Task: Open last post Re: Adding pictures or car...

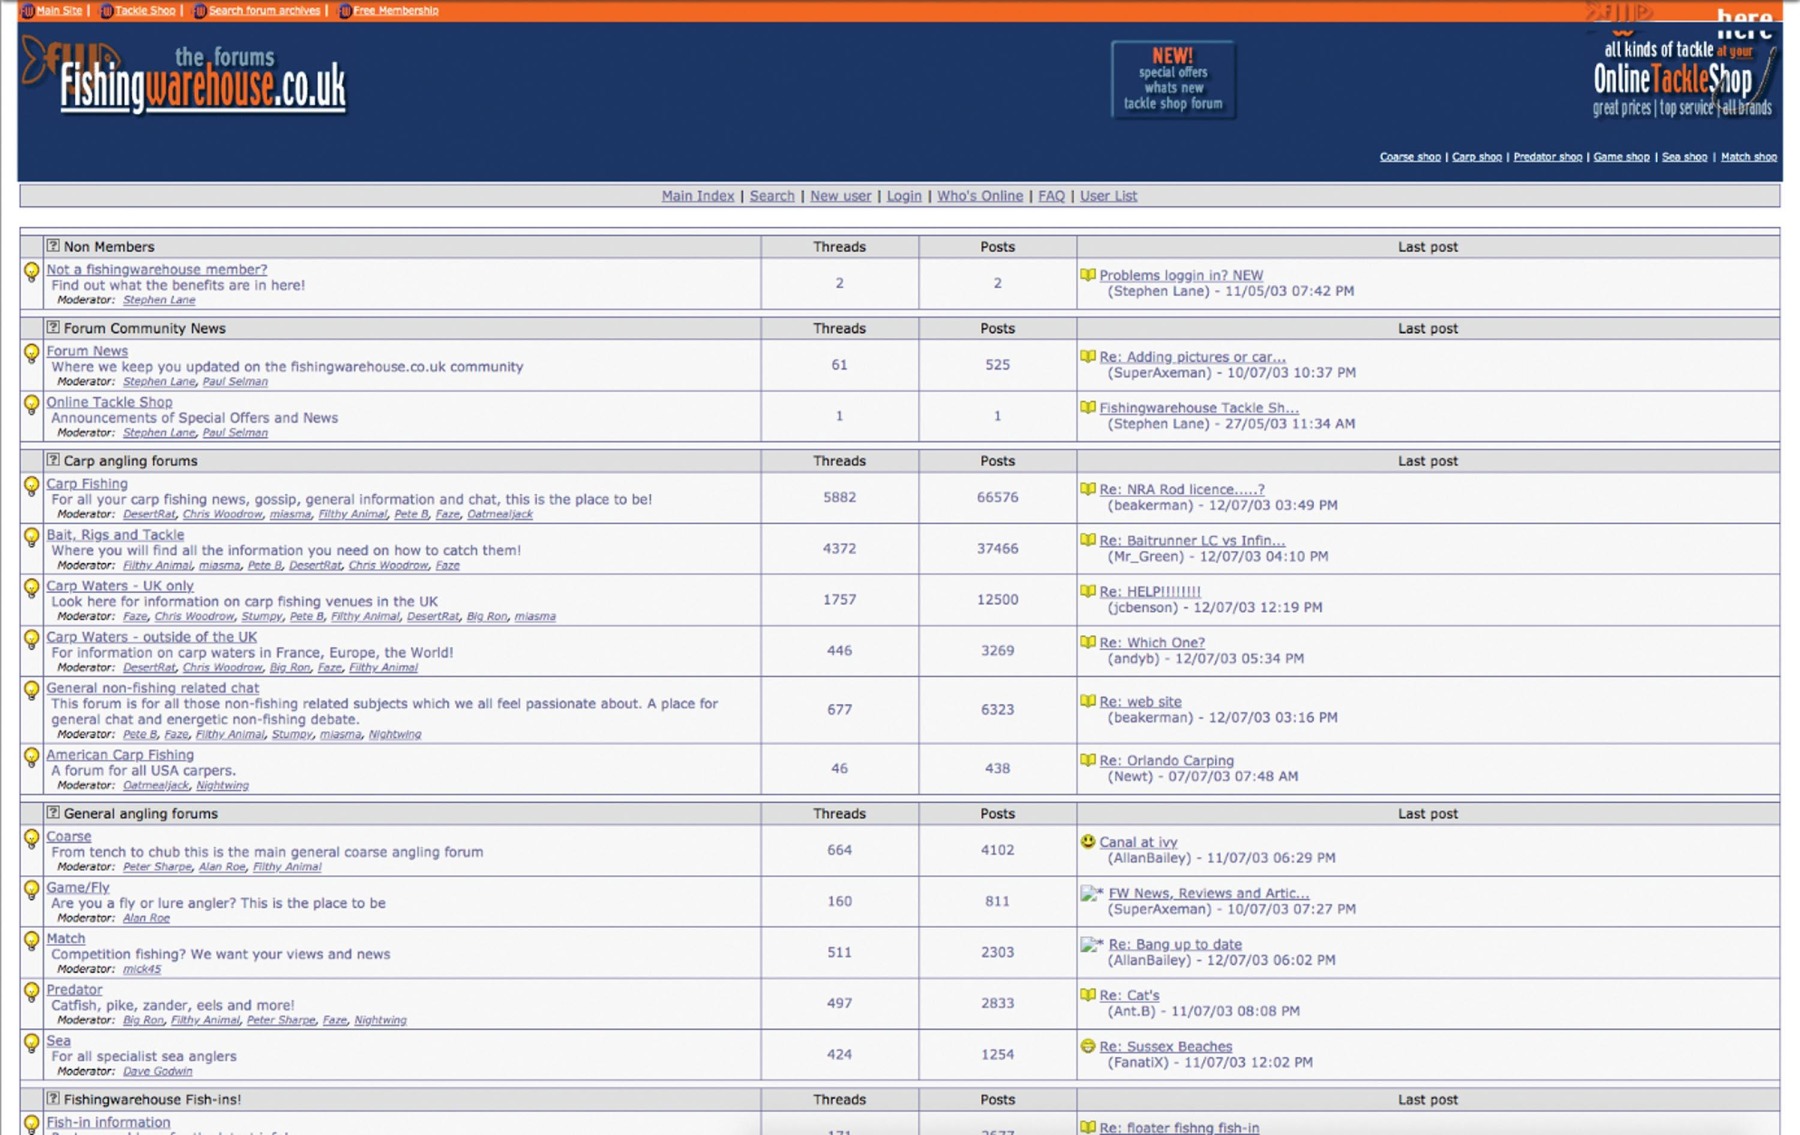Action: coord(1192,357)
